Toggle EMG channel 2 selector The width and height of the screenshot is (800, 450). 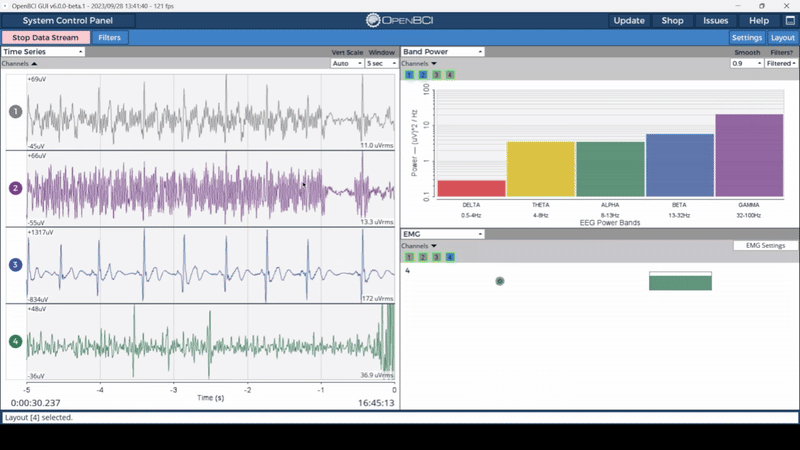(x=422, y=257)
